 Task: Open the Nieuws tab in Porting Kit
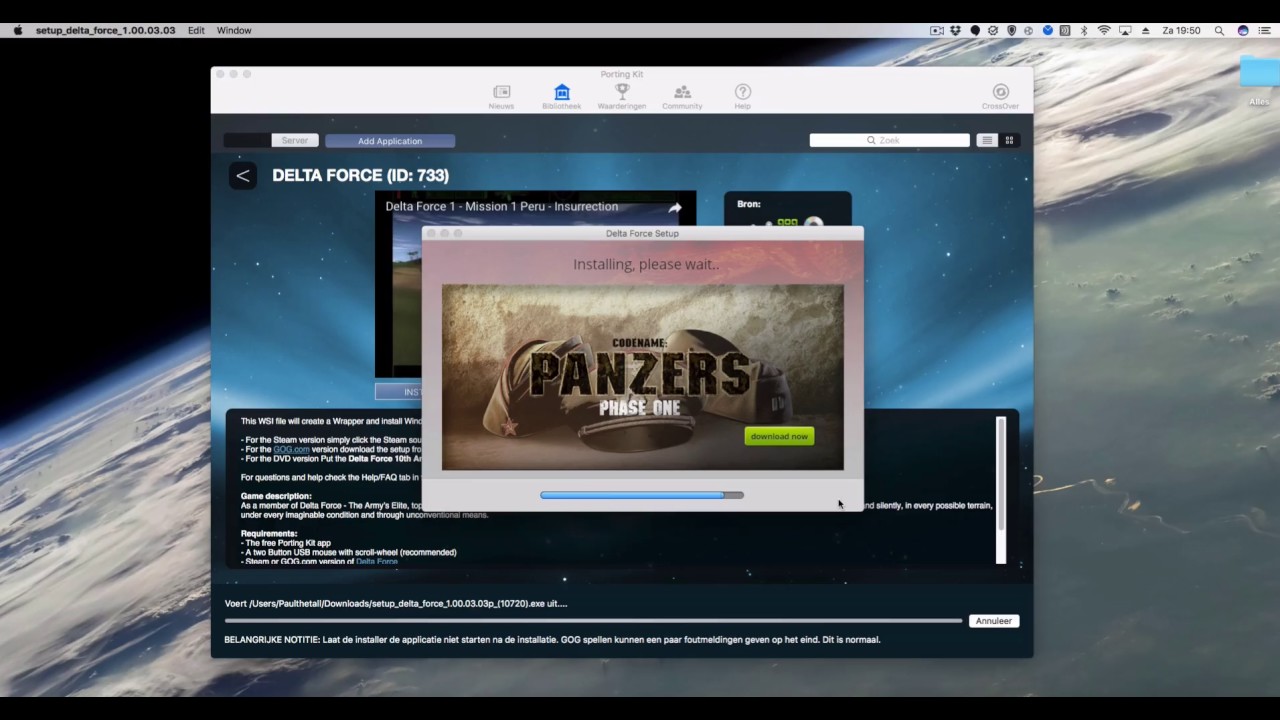(501, 97)
